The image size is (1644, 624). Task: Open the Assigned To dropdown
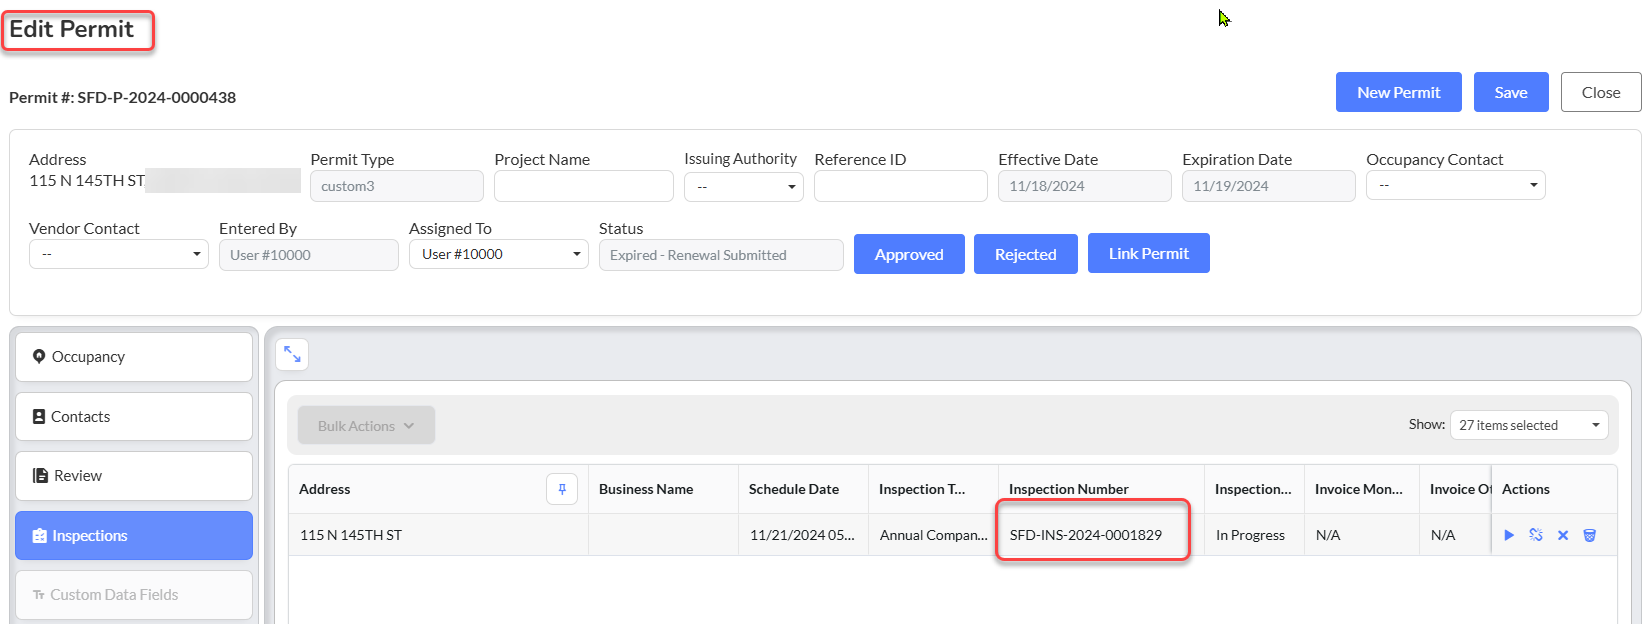499,254
